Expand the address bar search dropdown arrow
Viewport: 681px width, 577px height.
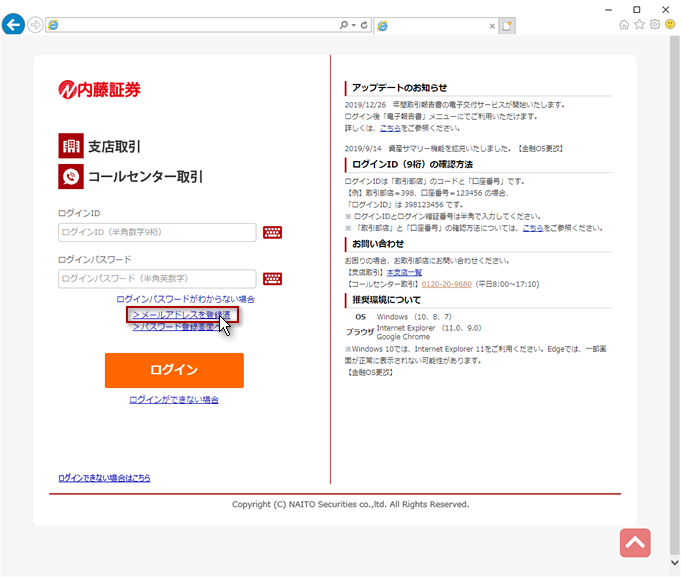(x=353, y=25)
